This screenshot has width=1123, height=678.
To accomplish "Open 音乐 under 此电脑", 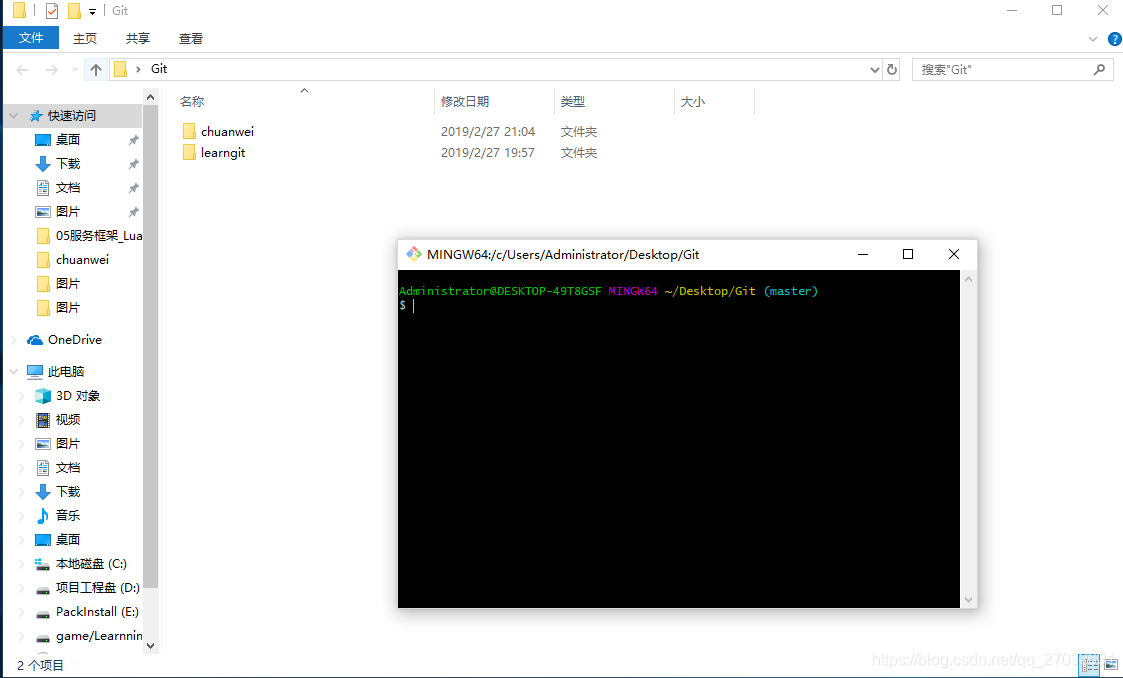I will (x=68, y=515).
